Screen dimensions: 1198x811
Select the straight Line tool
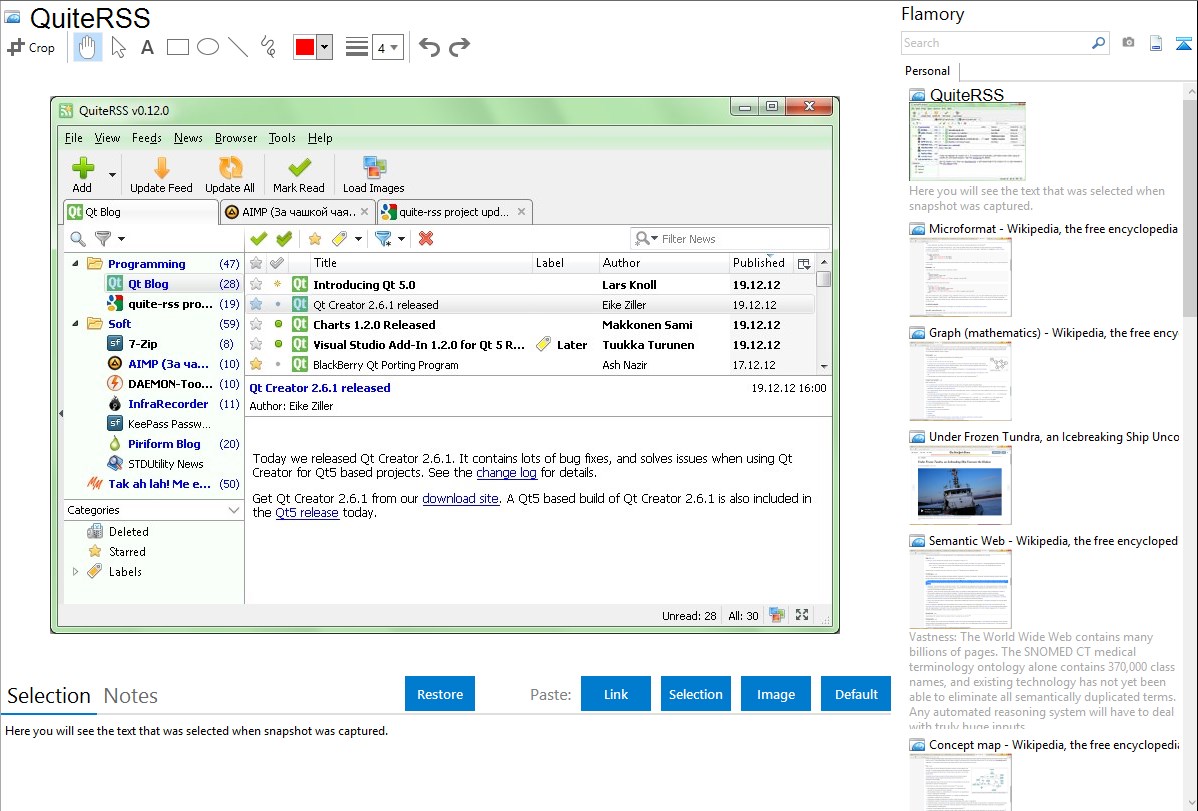[238, 47]
